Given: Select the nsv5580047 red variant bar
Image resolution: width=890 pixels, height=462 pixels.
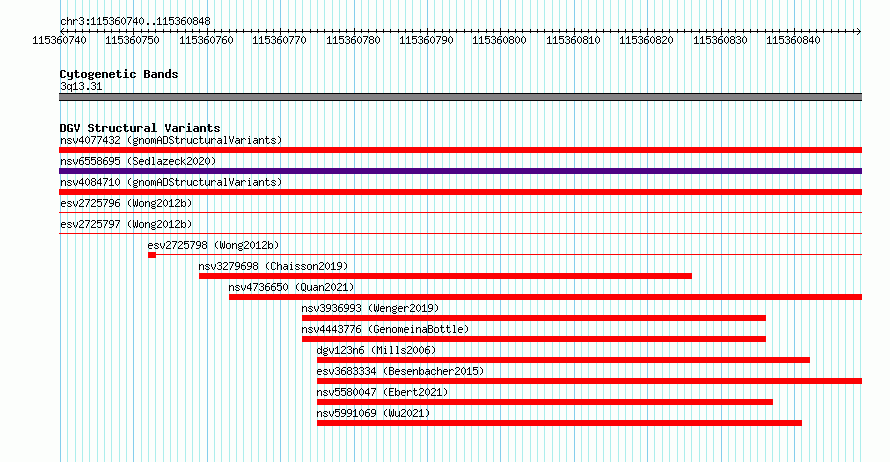Looking at the screenshot, I should (x=545, y=402).
